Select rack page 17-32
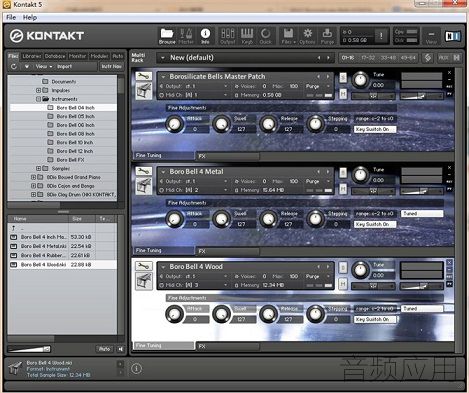Screen dimensions: 469x393 tap(368, 58)
